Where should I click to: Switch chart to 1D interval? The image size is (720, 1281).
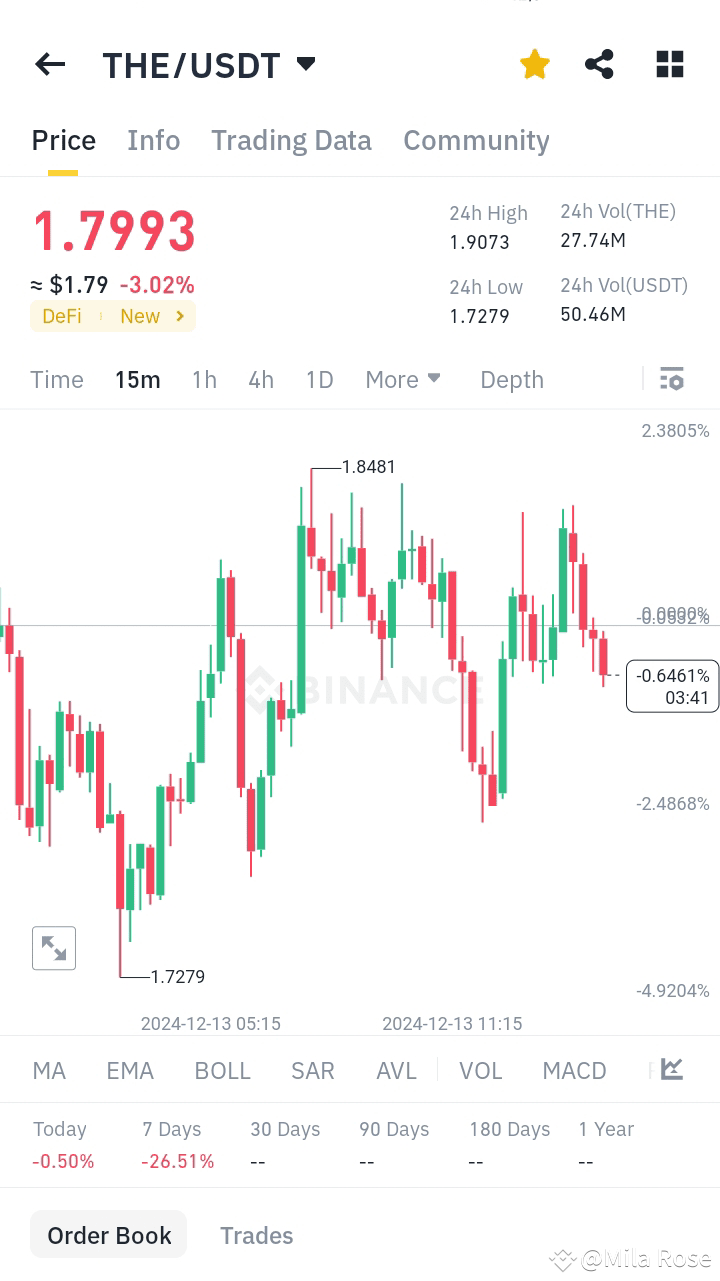319,379
